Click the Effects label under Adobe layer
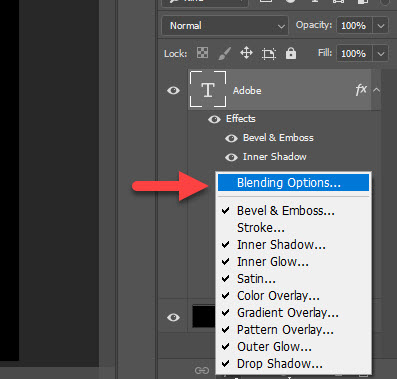This screenshot has height=379, width=397. tap(241, 119)
